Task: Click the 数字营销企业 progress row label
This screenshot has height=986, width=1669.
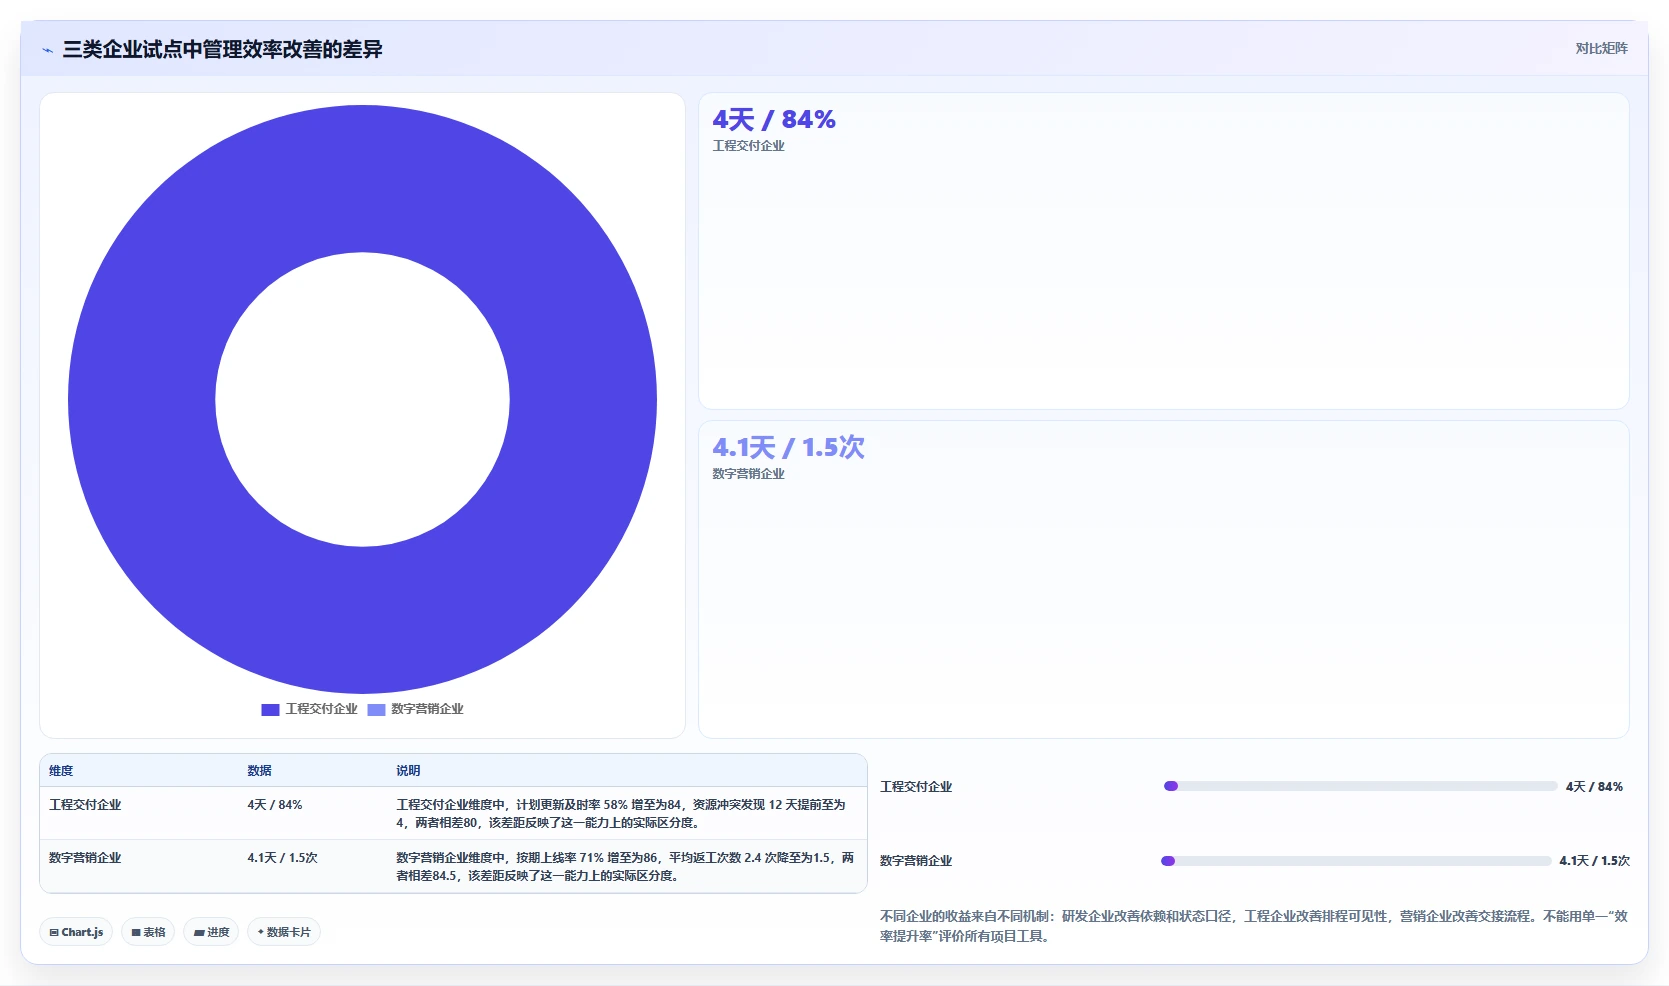Action: [x=916, y=861]
